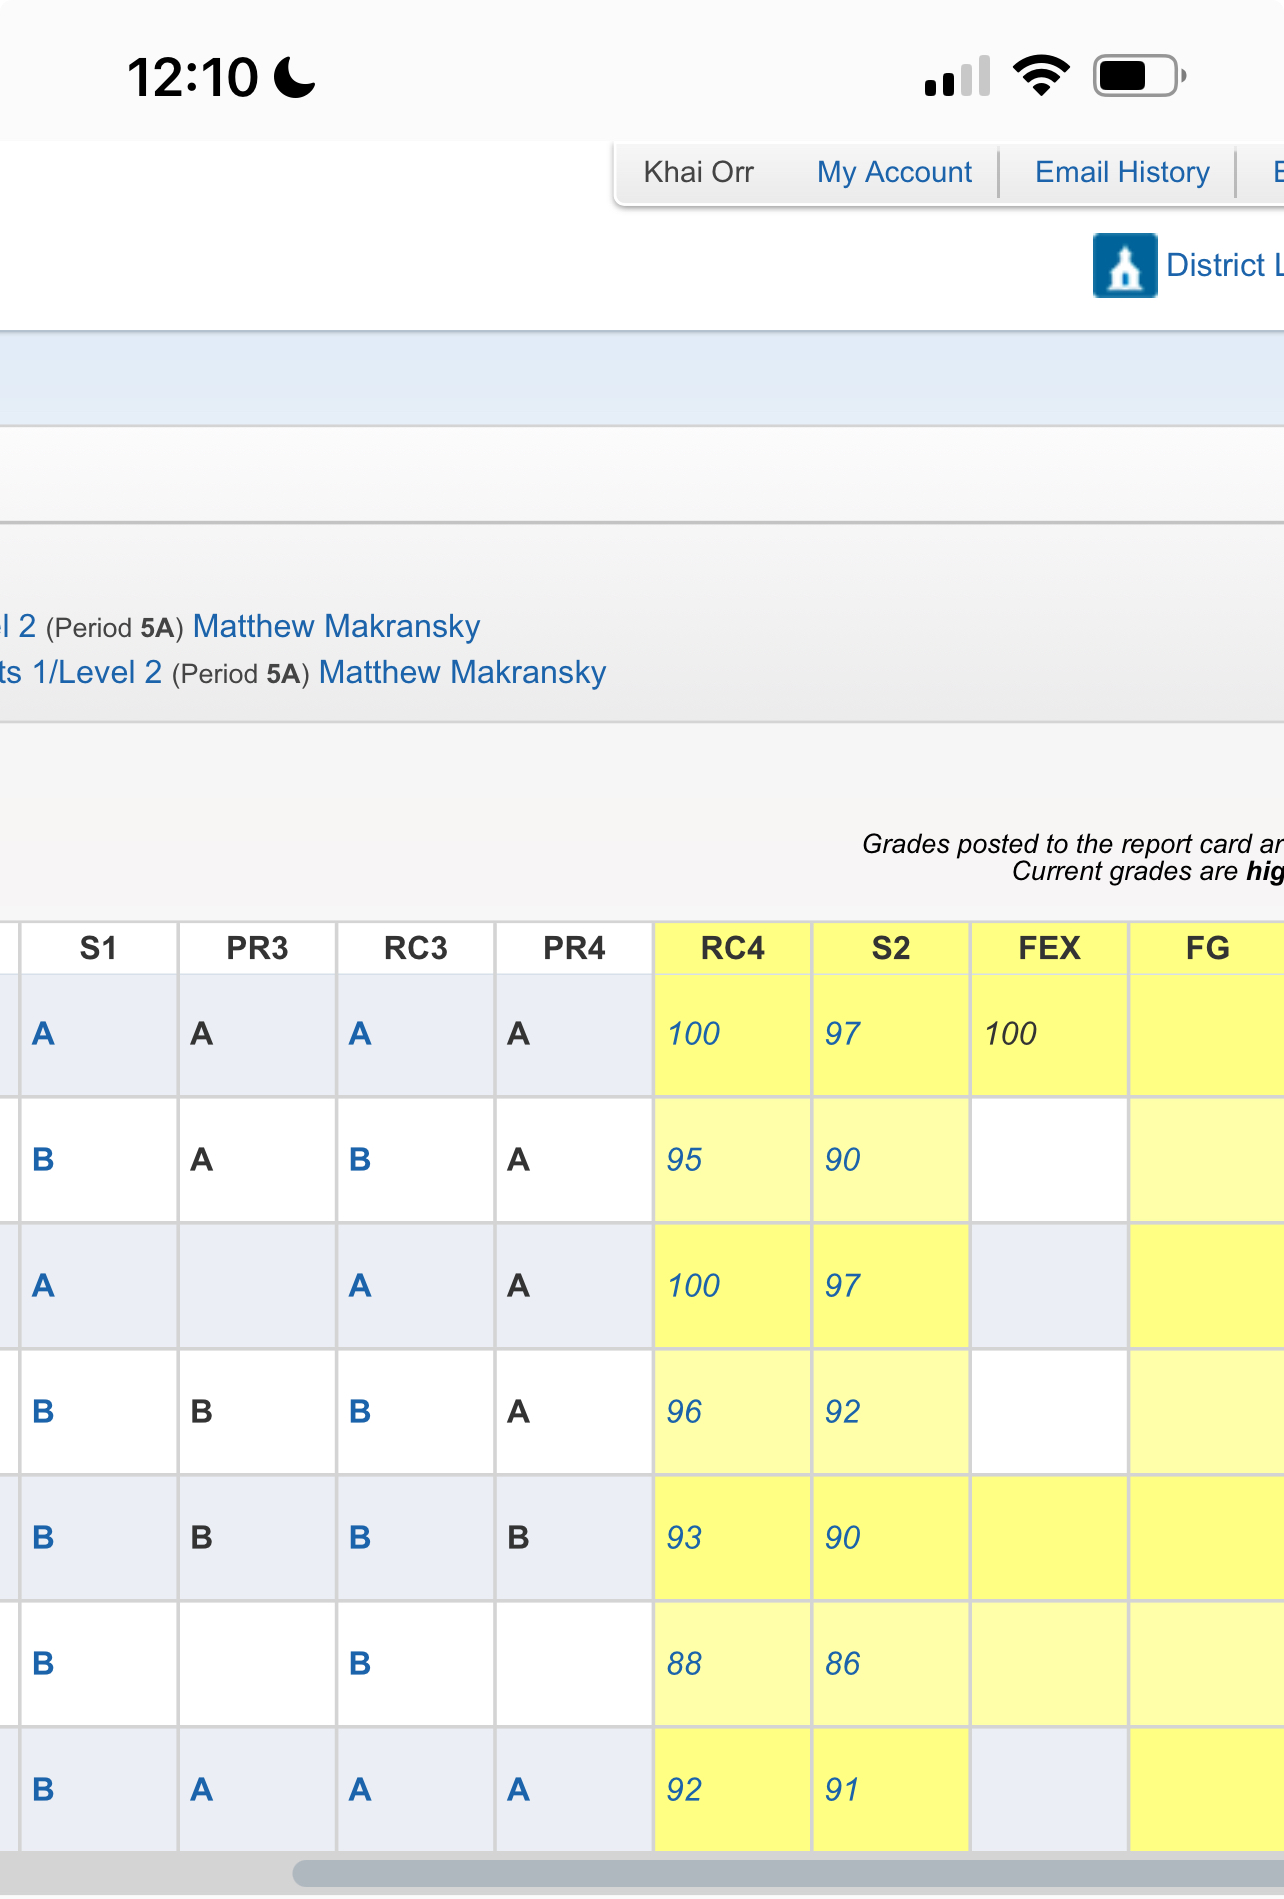Open the S2 grade of 86

pos(842,1664)
